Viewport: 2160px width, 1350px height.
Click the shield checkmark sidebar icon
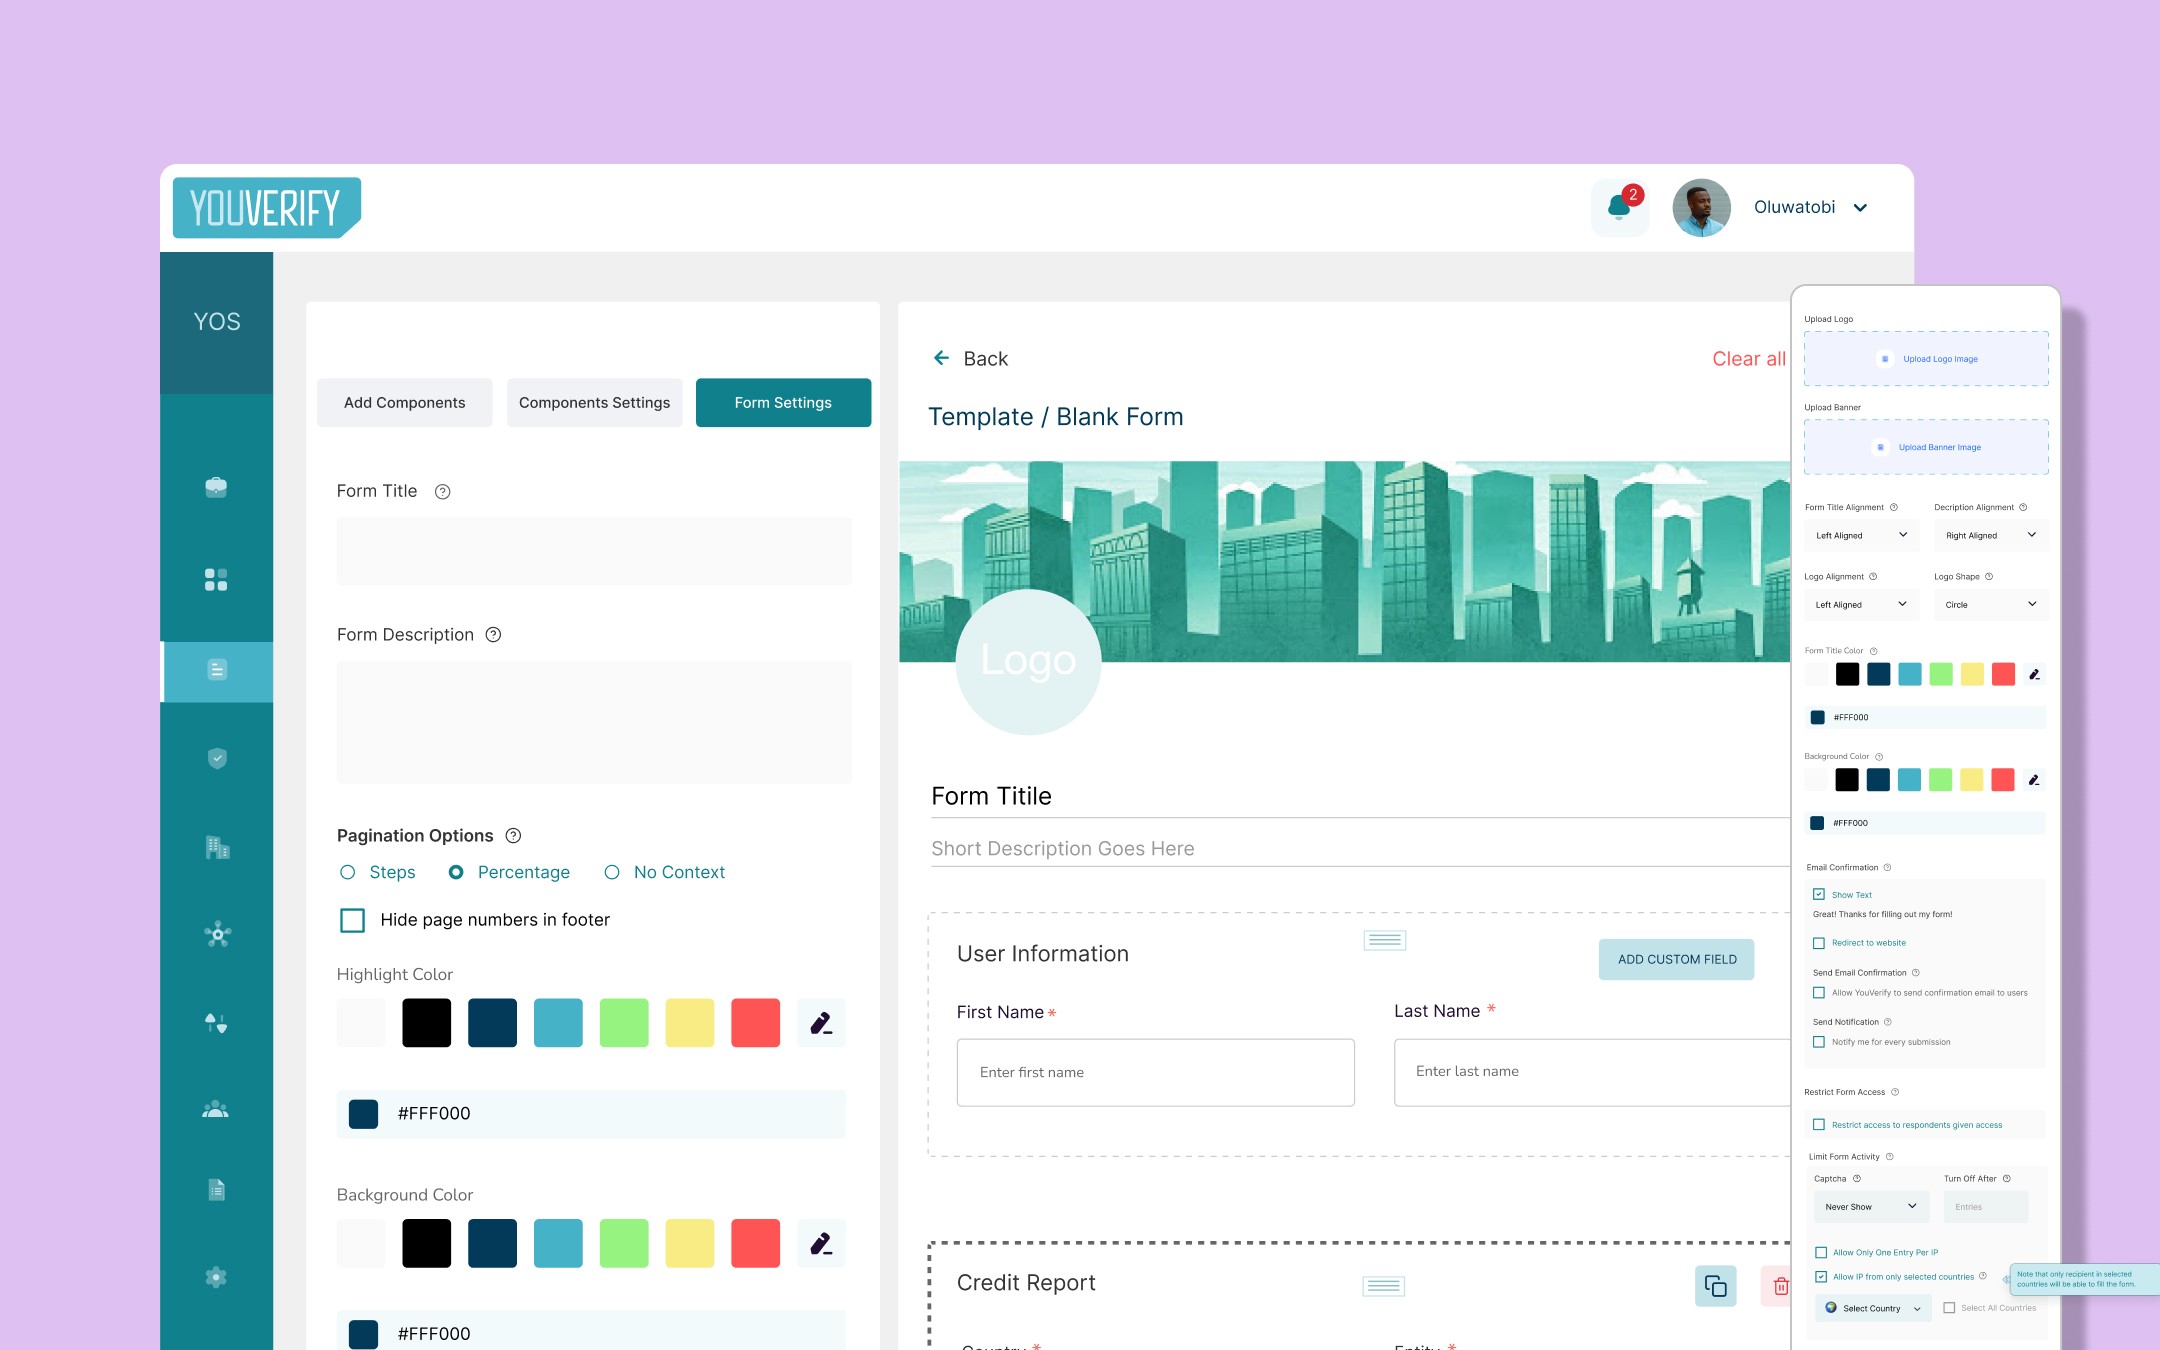(x=216, y=758)
